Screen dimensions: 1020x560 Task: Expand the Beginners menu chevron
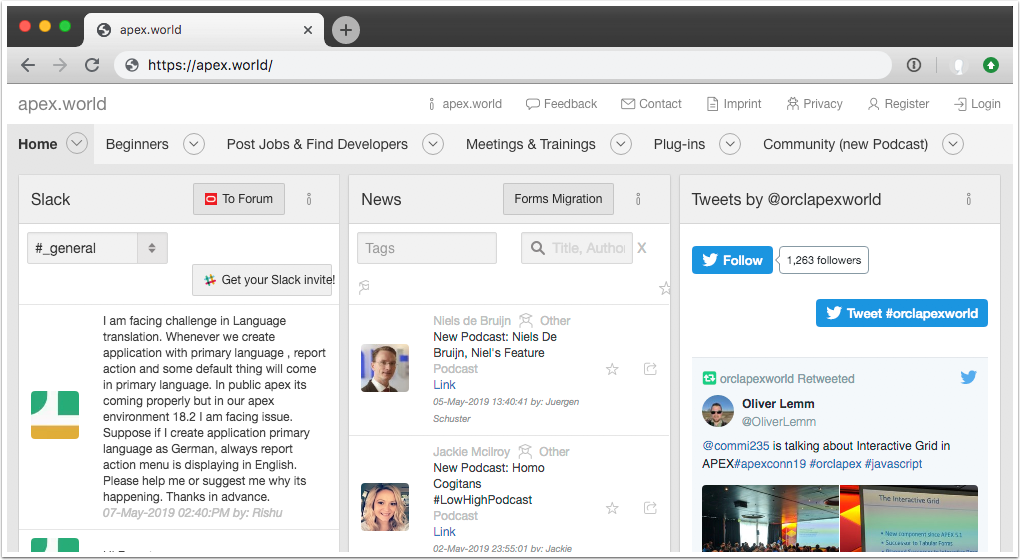click(194, 144)
